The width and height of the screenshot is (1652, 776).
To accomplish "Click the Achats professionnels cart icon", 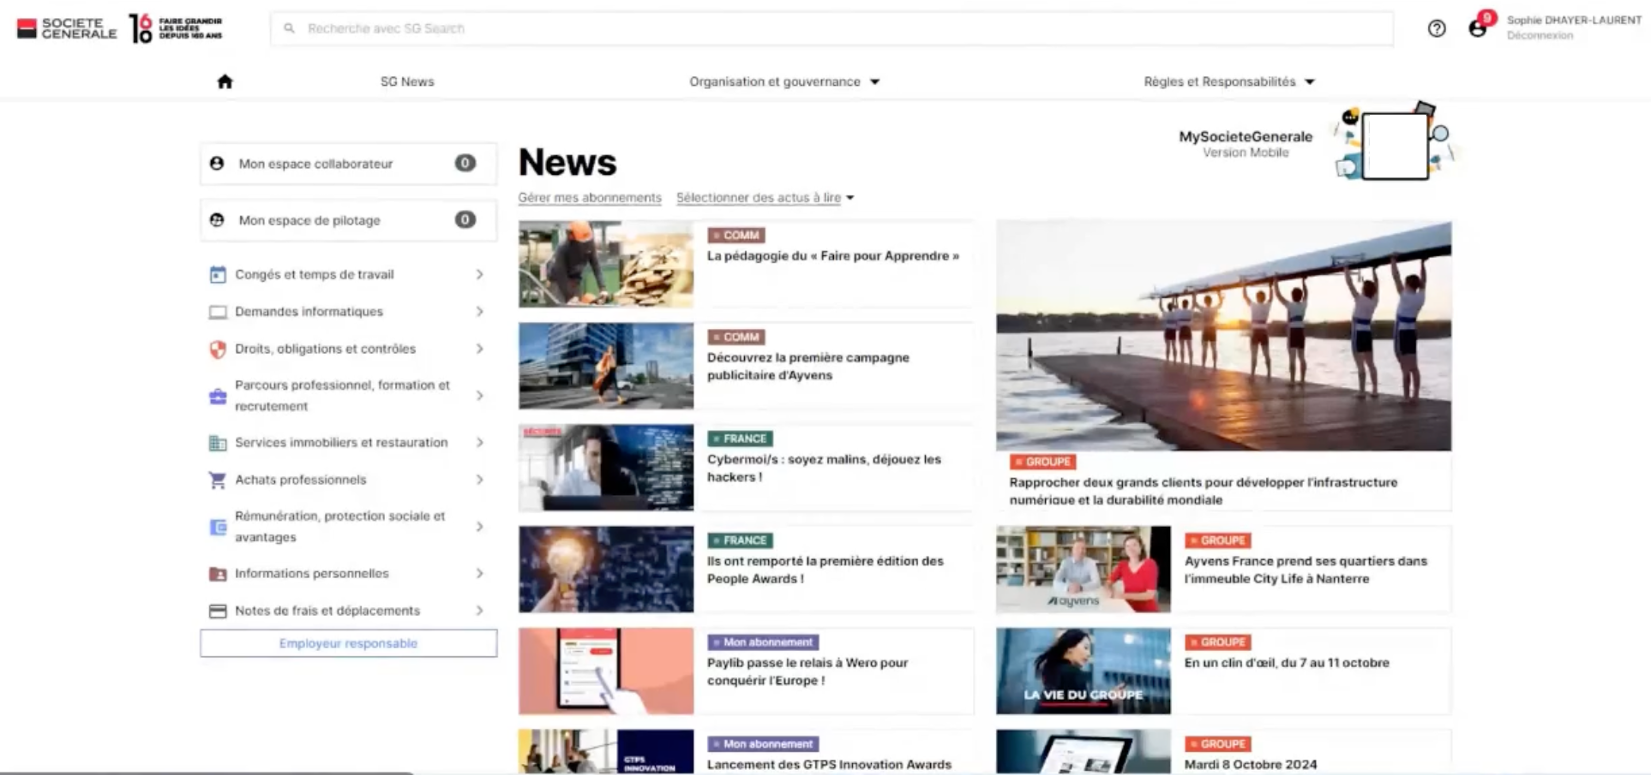I will click(x=217, y=480).
